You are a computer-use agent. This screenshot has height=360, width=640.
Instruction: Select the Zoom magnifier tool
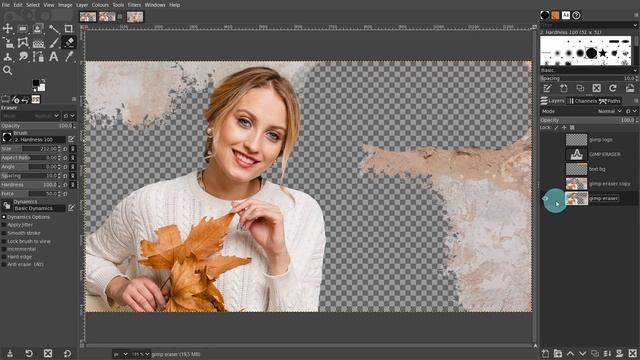[8, 70]
